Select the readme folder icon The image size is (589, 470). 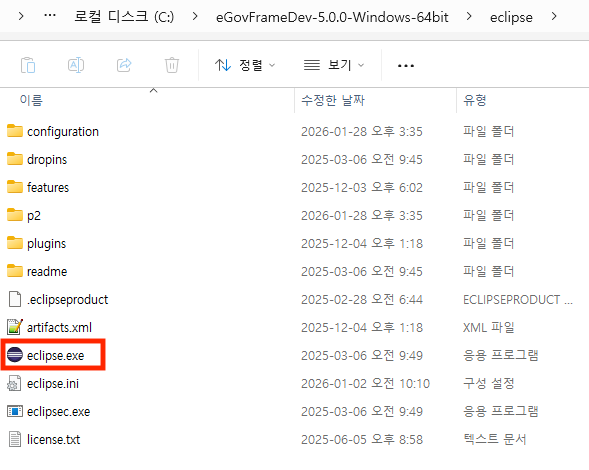point(15,271)
